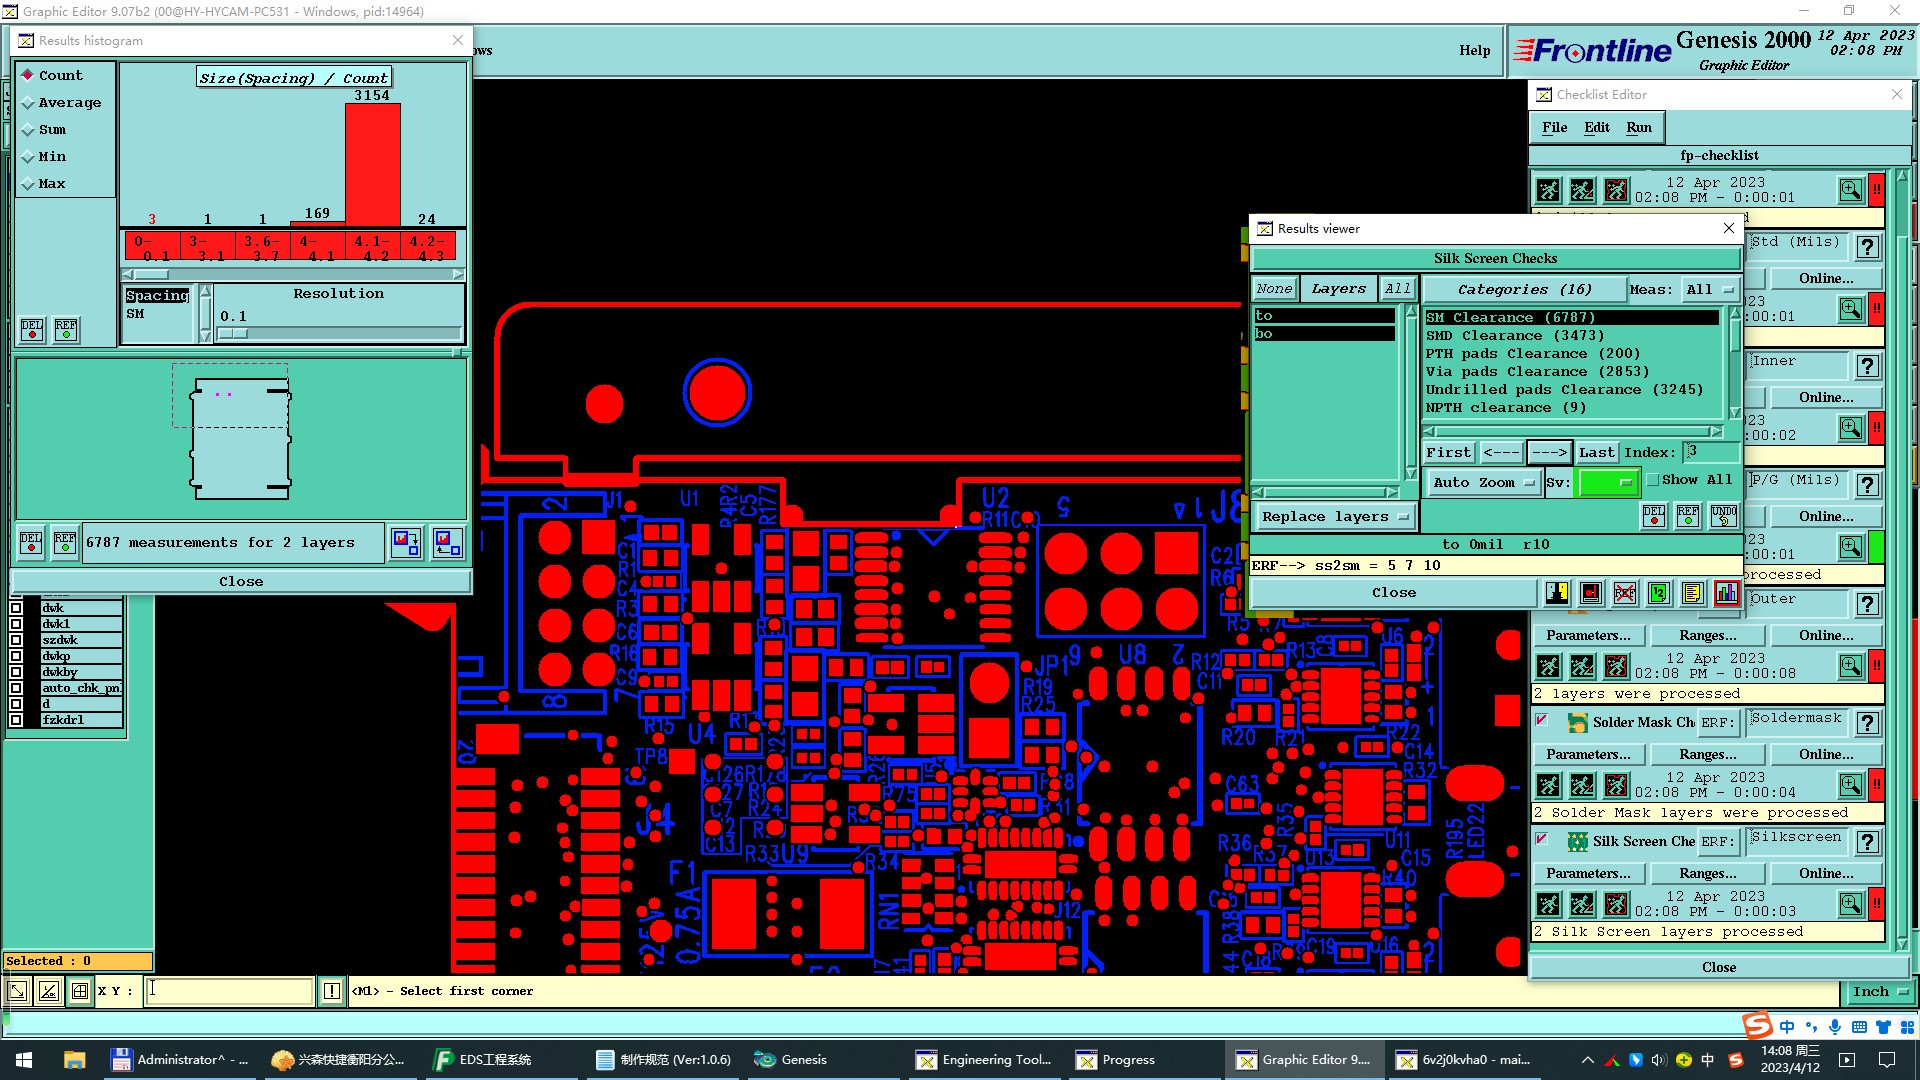Click the yellow-and-black icon beside Results viewer Close

(x=1557, y=593)
